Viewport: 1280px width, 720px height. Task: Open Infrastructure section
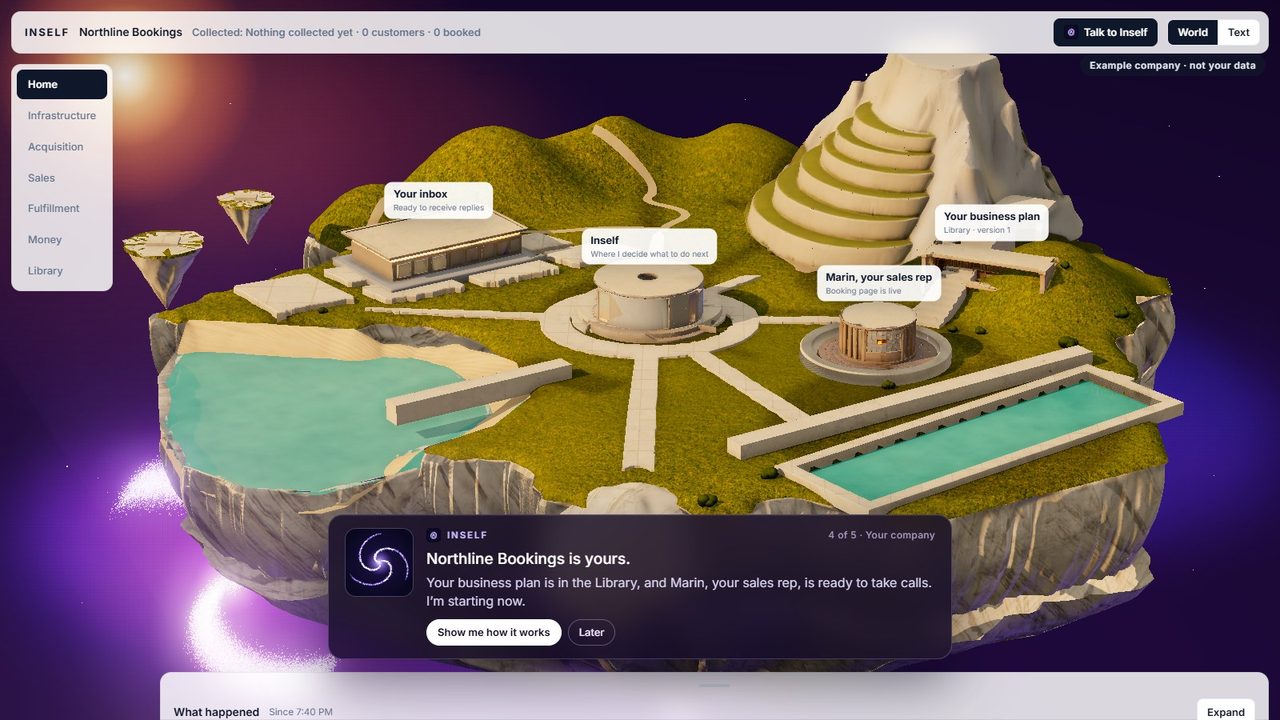[62, 115]
